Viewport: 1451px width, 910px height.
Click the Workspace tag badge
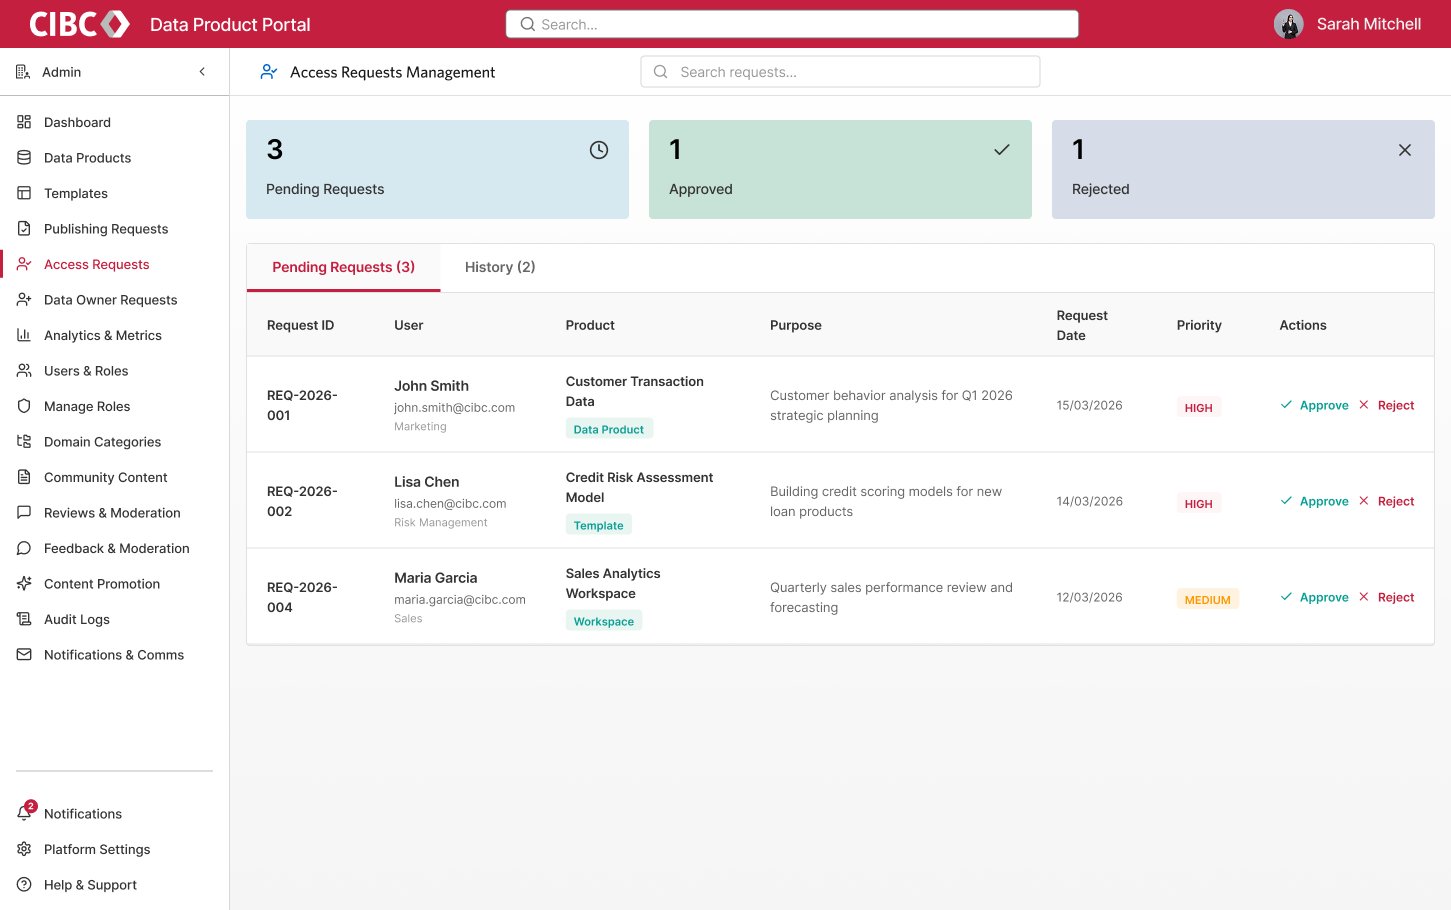604,621
